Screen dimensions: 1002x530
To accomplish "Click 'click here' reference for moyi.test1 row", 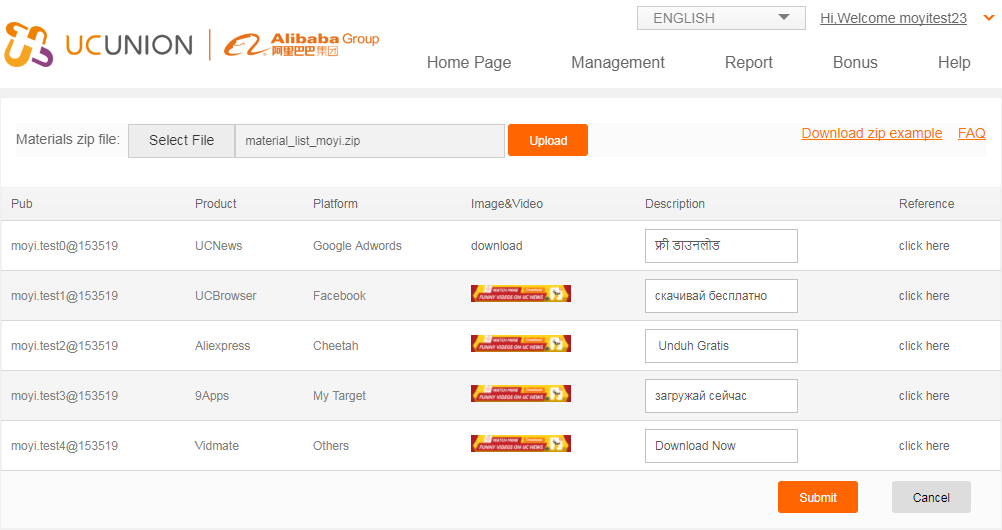I will 924,295.
